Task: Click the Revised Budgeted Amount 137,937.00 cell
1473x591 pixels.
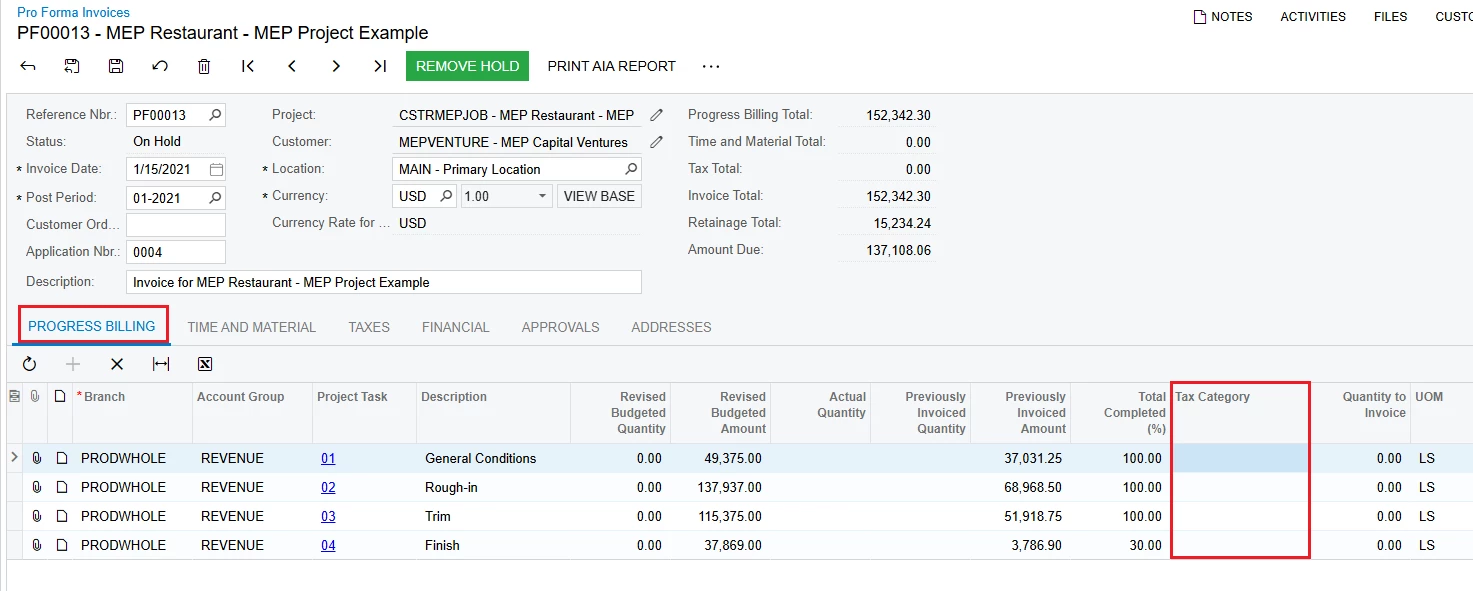Action: click(x=719, y=487)
